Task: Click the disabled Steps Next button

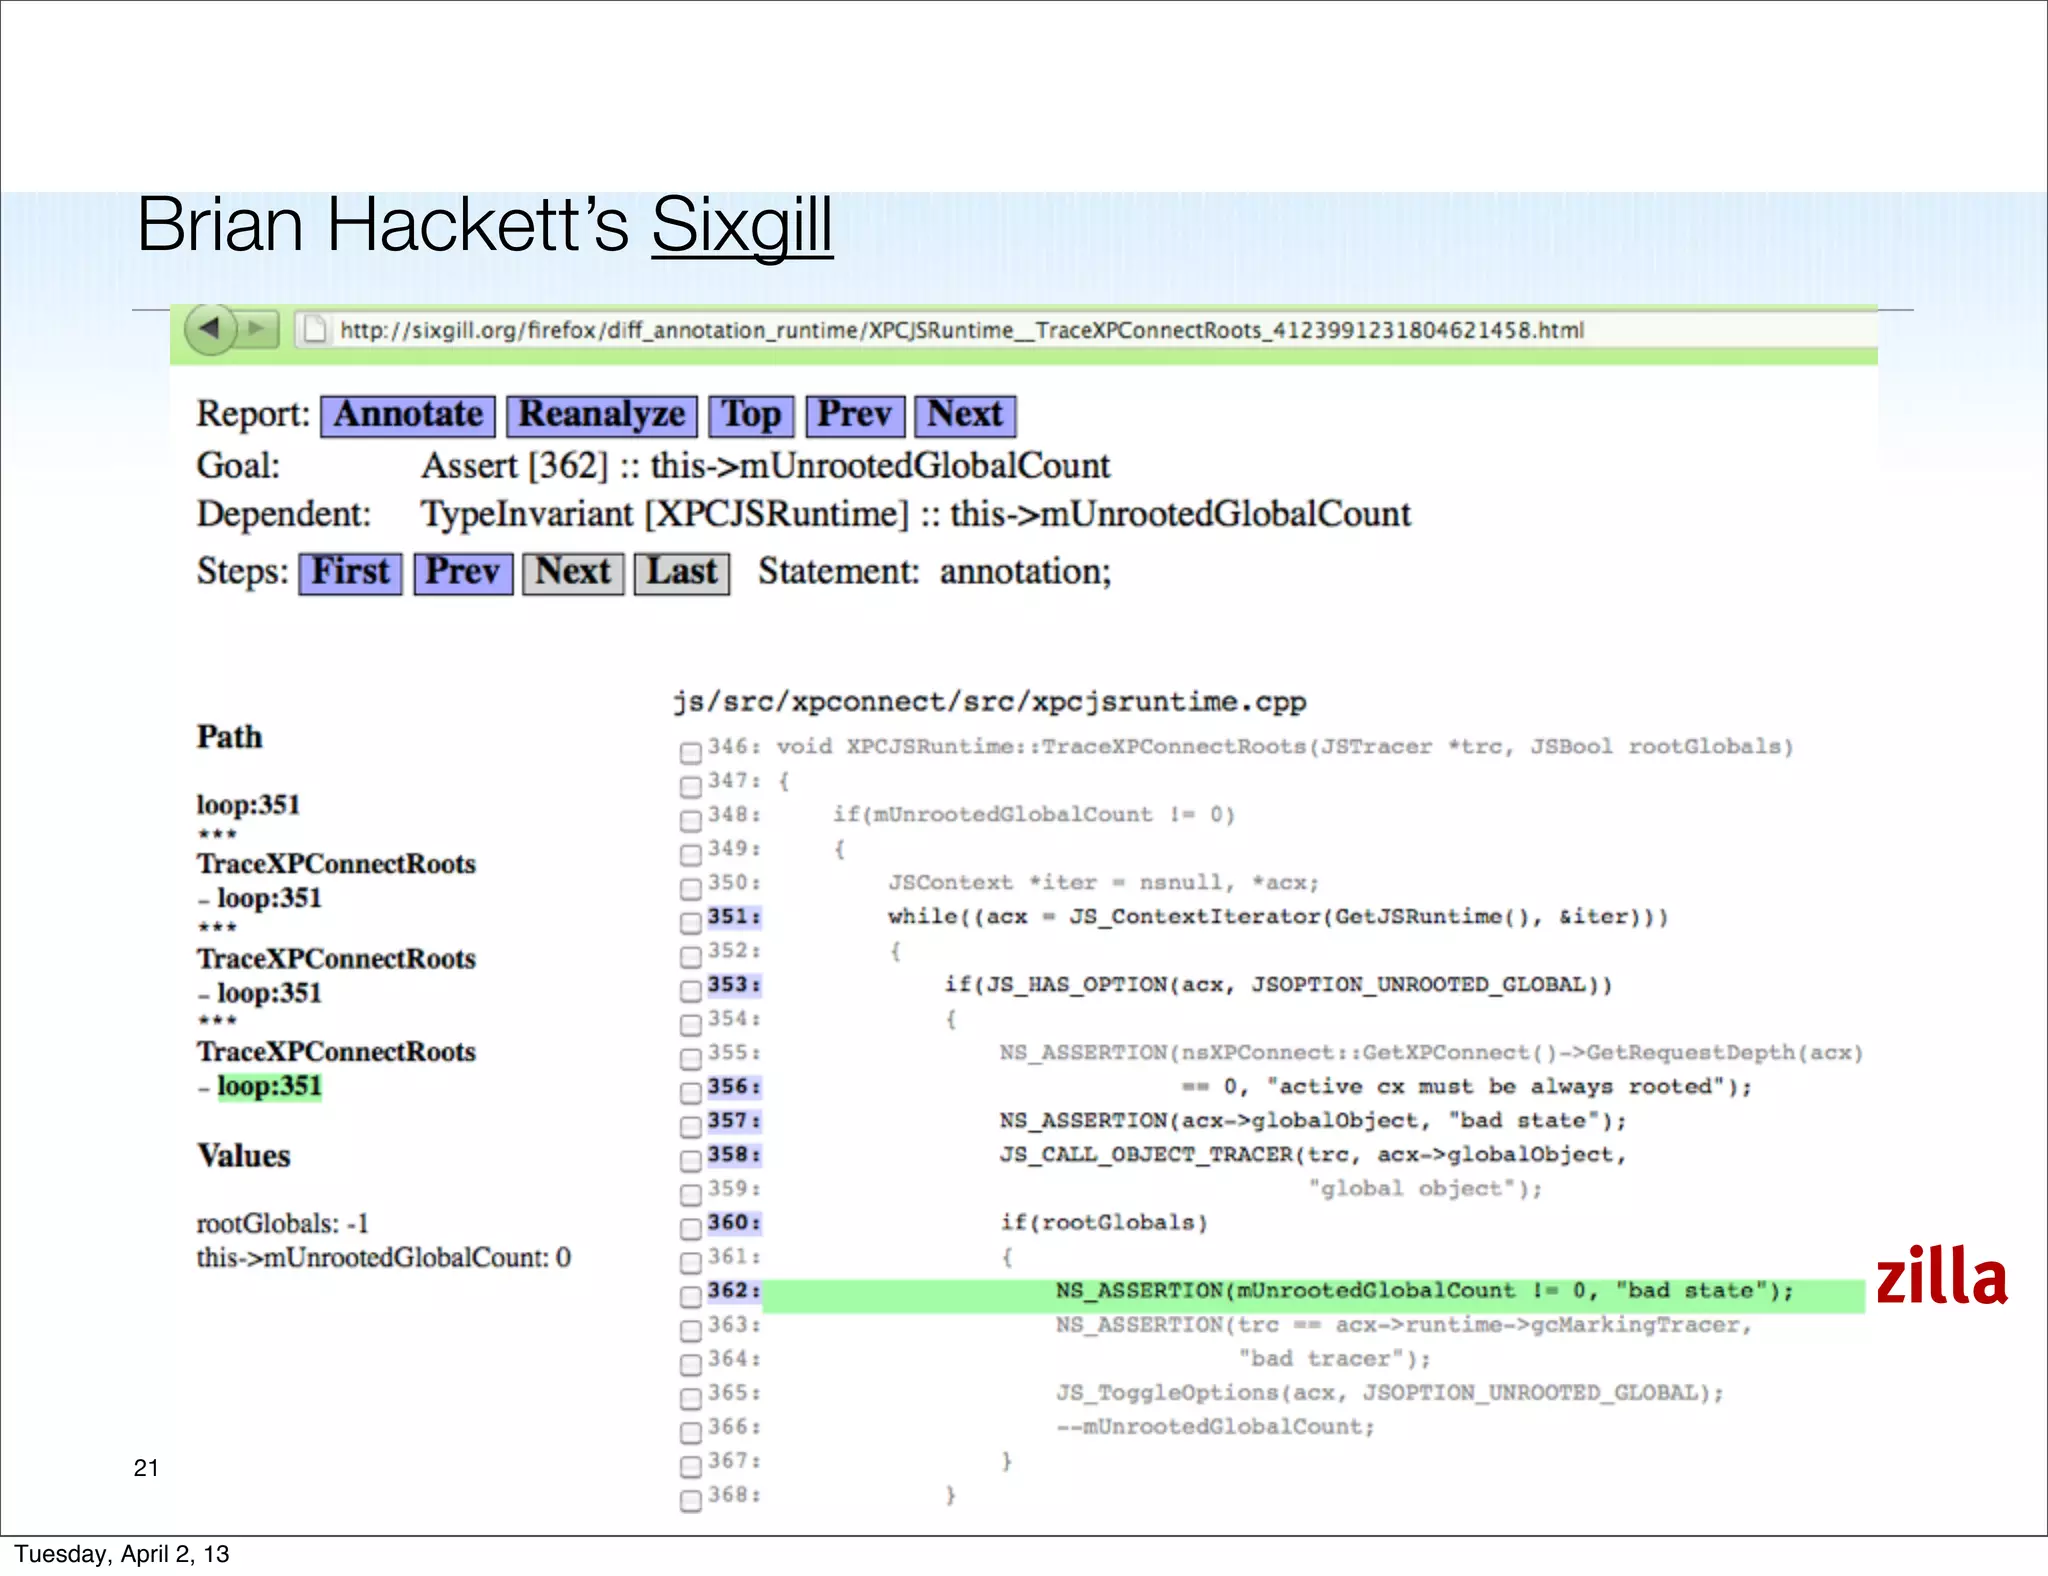Action: pos(573,573)
